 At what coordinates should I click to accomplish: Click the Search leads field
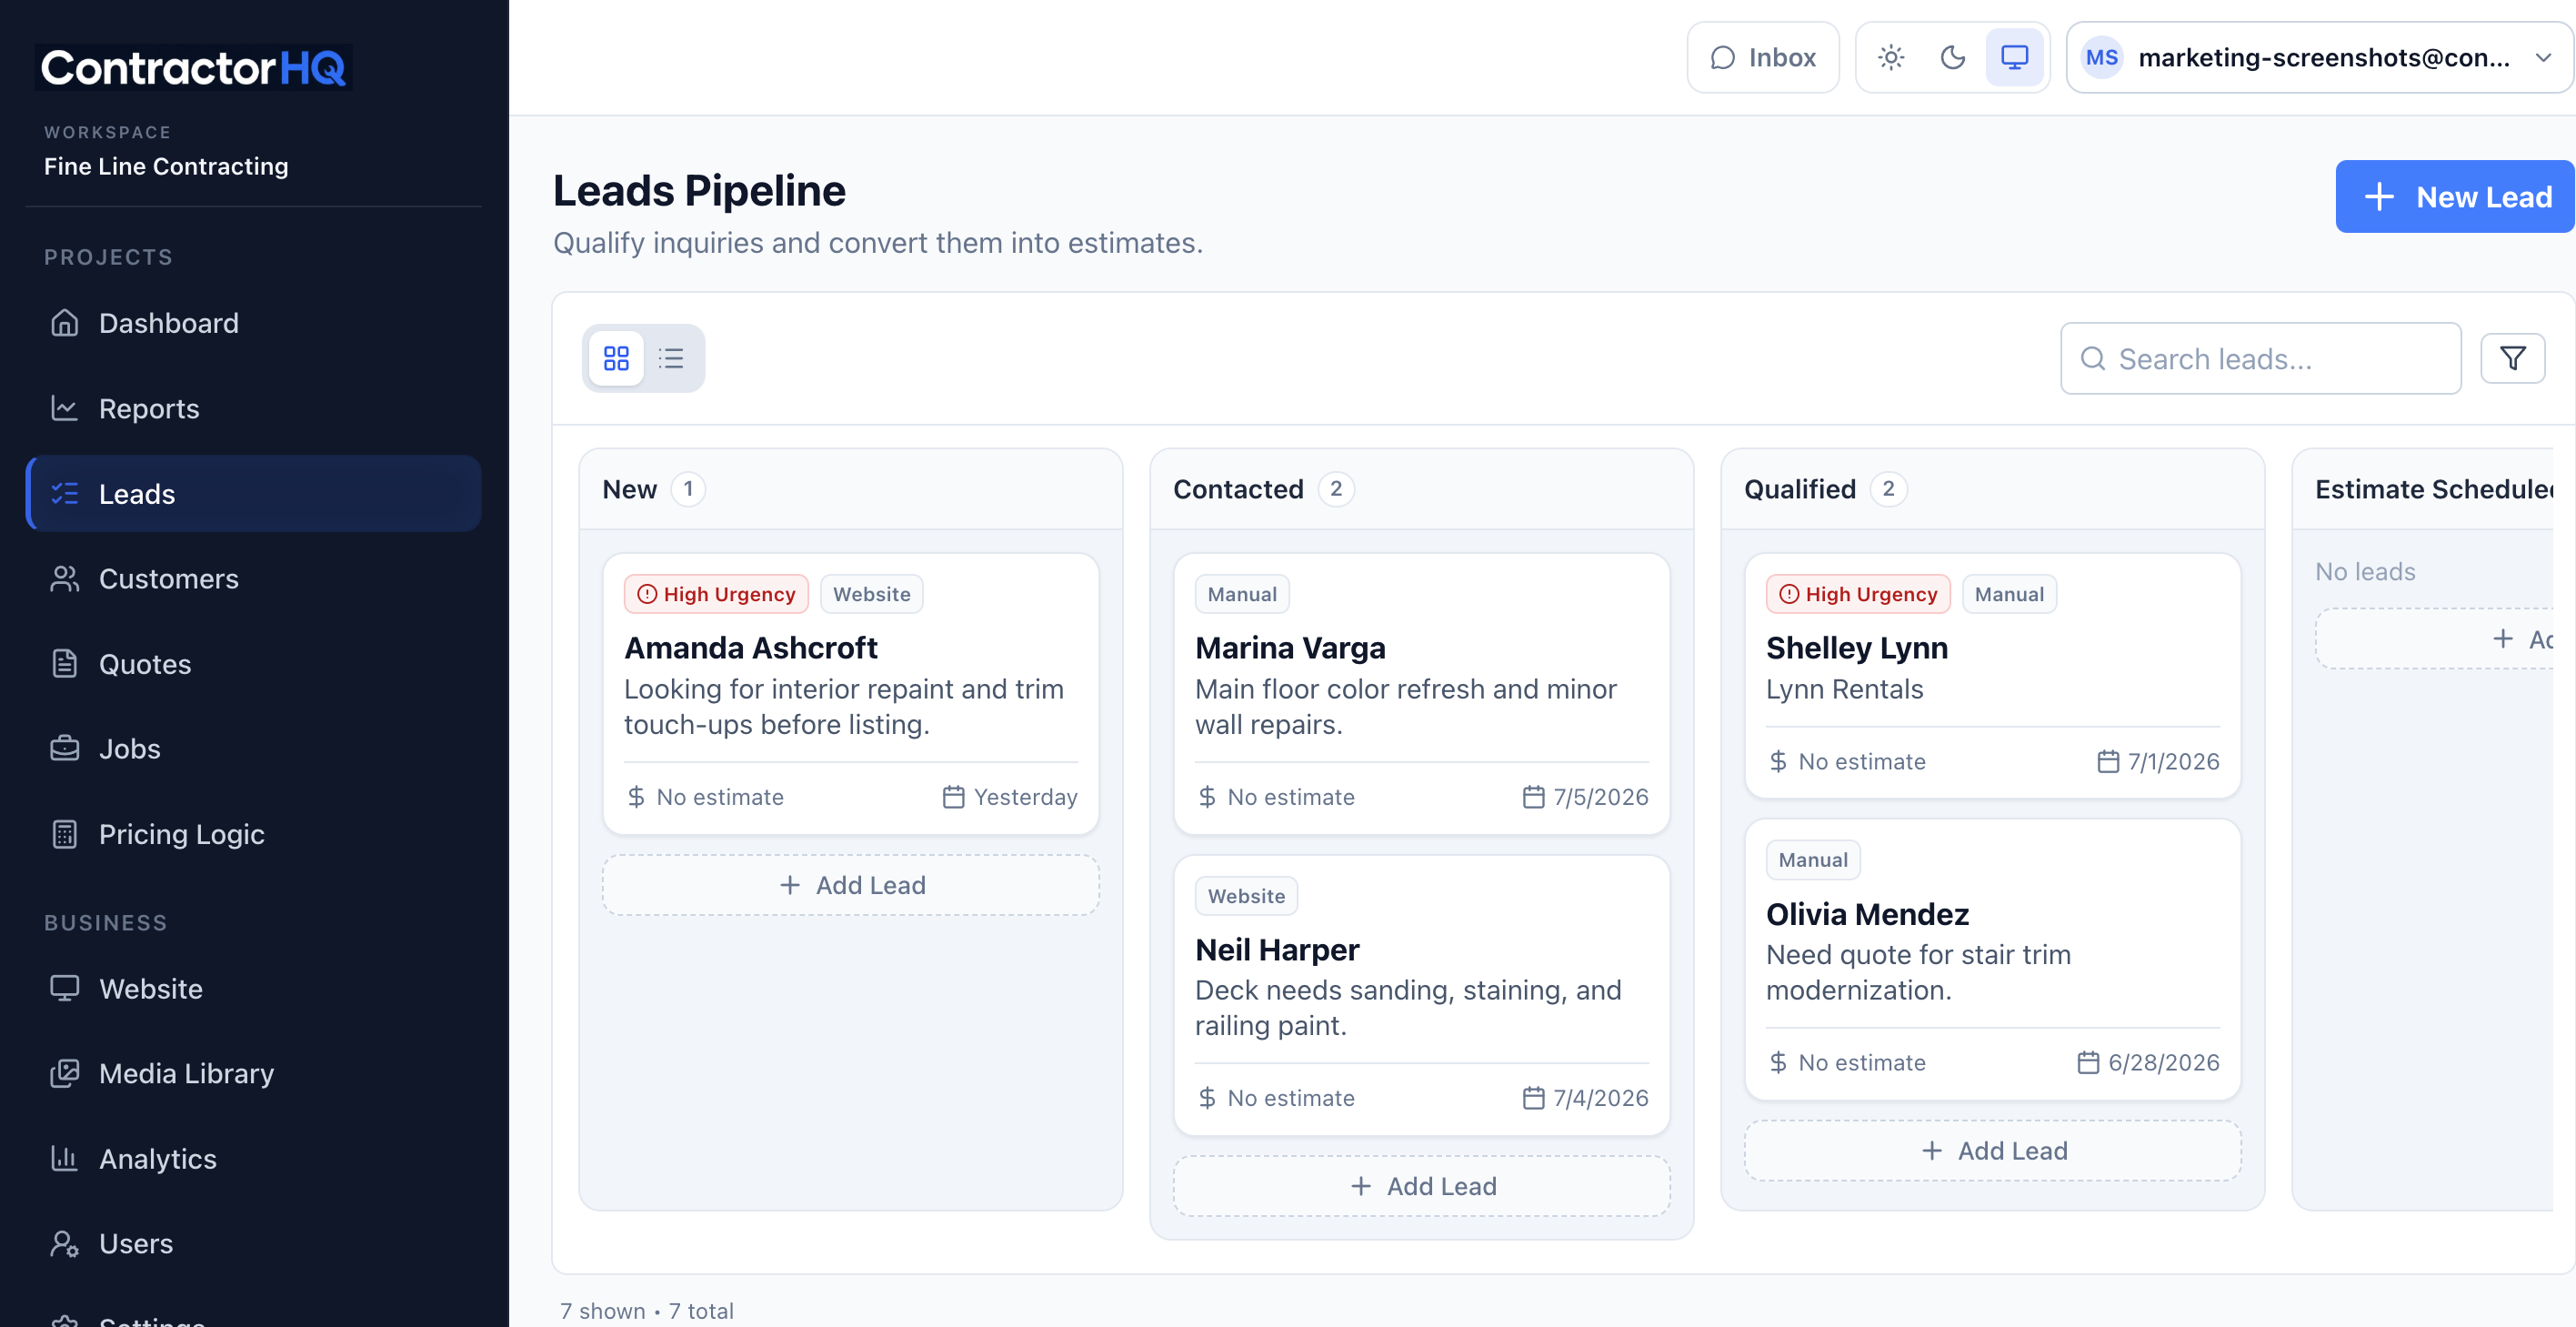(x=2261, y=358)
